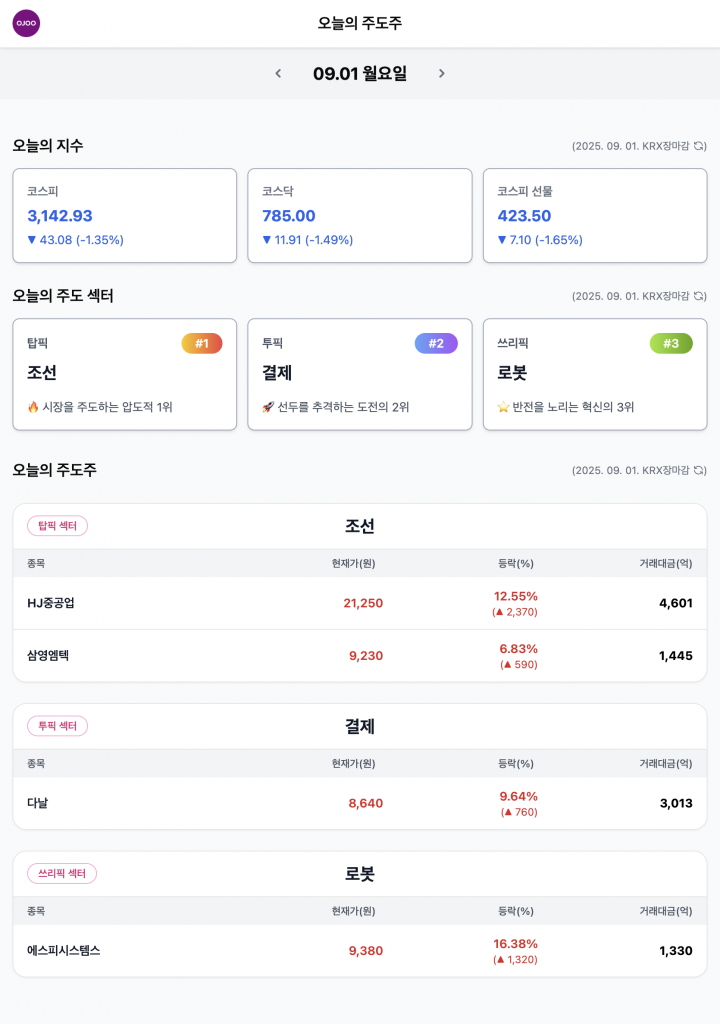Open the 코스피 index card

(x=124, y=216)
